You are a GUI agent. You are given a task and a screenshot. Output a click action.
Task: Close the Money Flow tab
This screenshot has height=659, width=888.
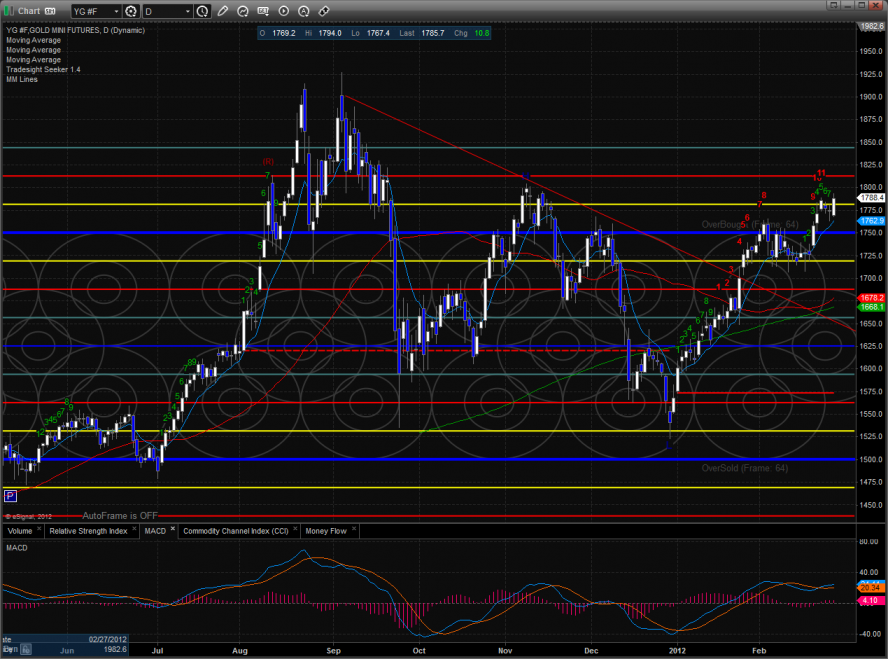tap(356, 528)
